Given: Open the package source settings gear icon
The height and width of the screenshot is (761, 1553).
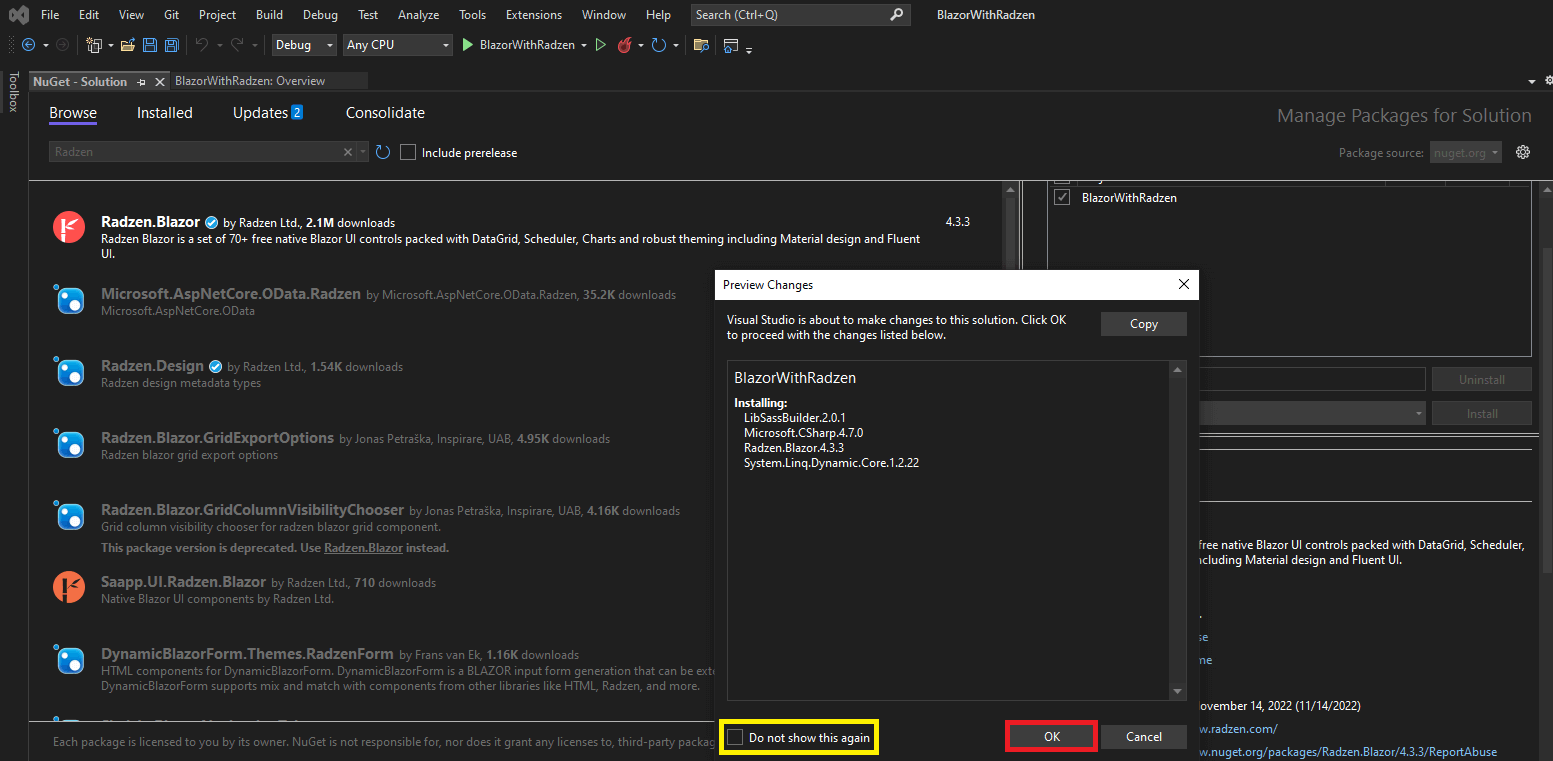Looking at the screenshot, I should tap(1523, 152).
